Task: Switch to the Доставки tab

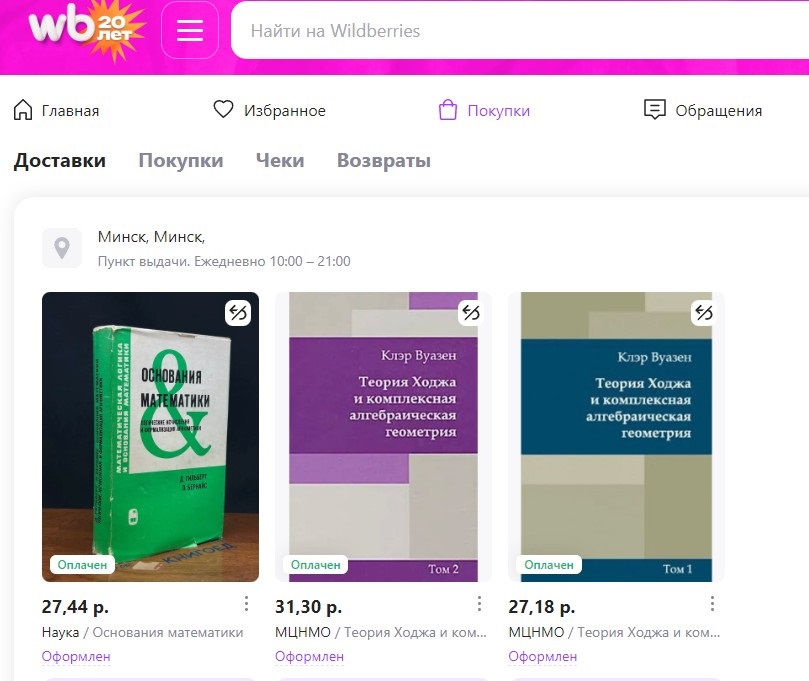Action: (x=60, y=160)
